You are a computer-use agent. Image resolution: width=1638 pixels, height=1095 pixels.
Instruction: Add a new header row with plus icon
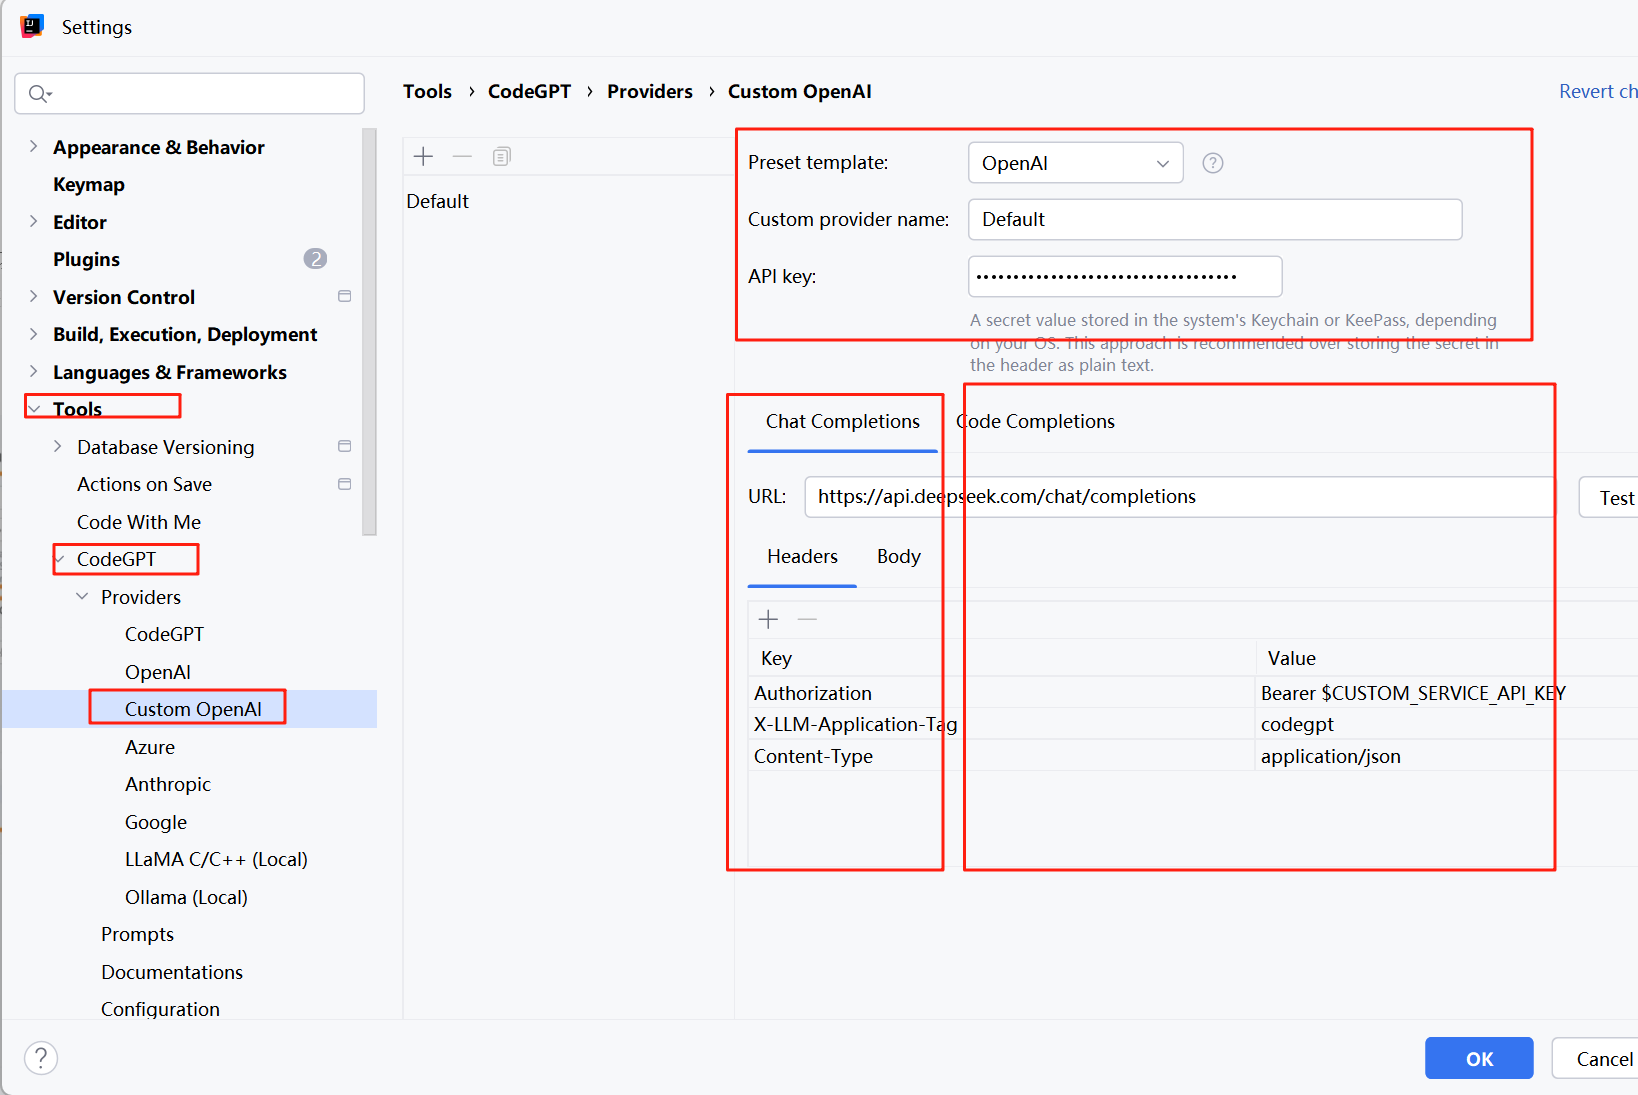coord(768,620)
